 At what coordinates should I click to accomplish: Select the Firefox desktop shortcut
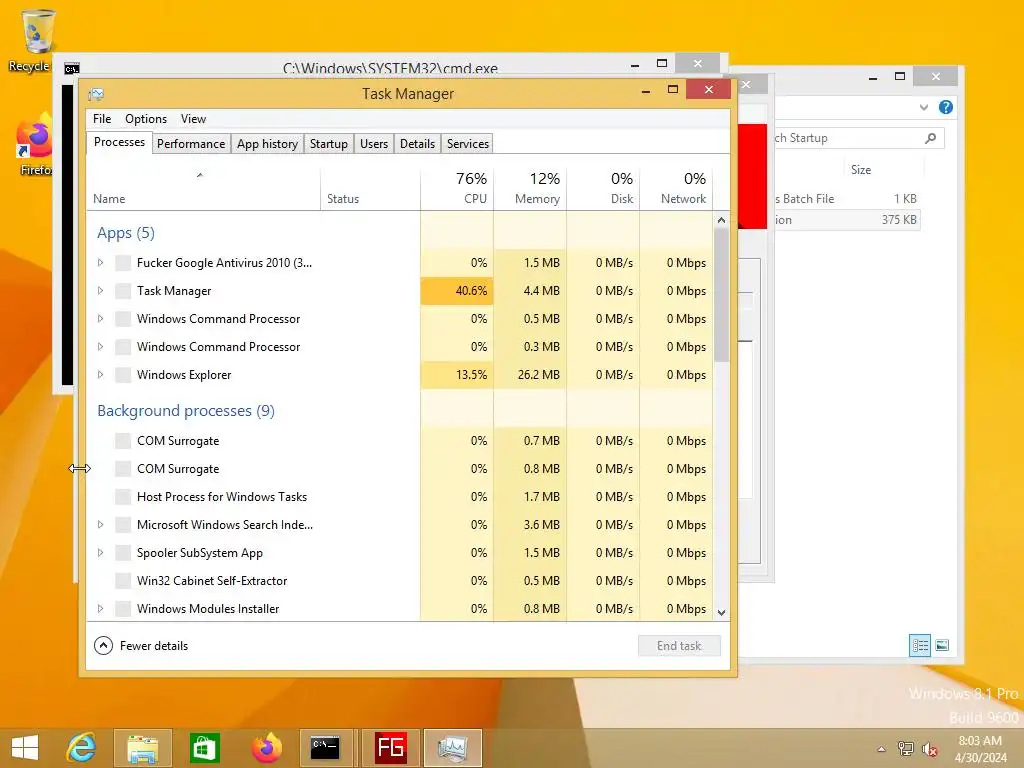tap(34, 145)
